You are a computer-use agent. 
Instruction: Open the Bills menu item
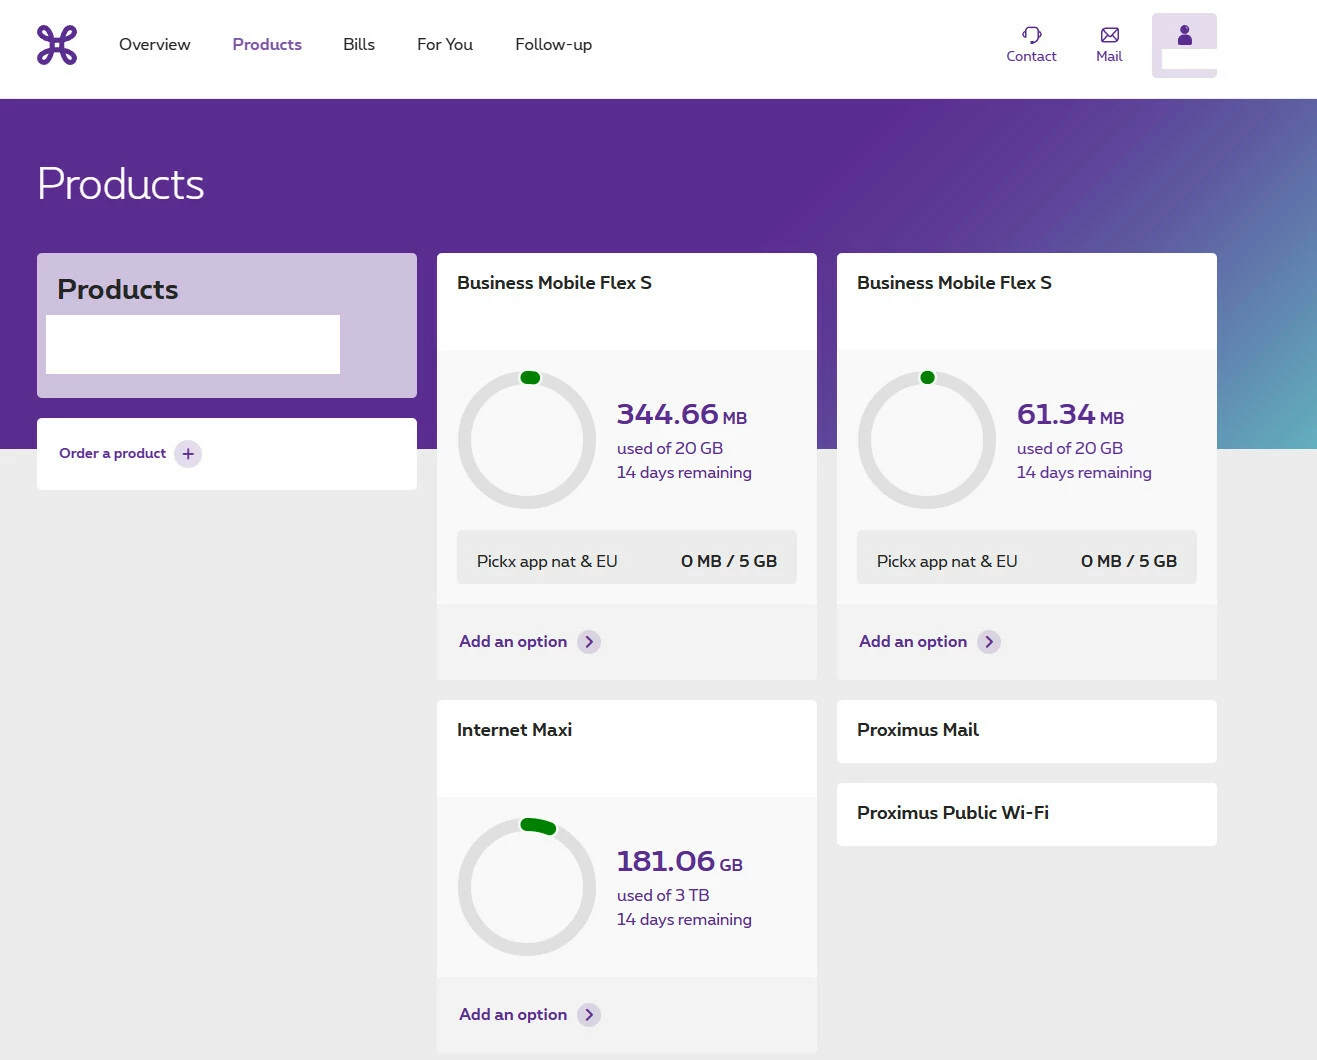click(x=358, y=45)
